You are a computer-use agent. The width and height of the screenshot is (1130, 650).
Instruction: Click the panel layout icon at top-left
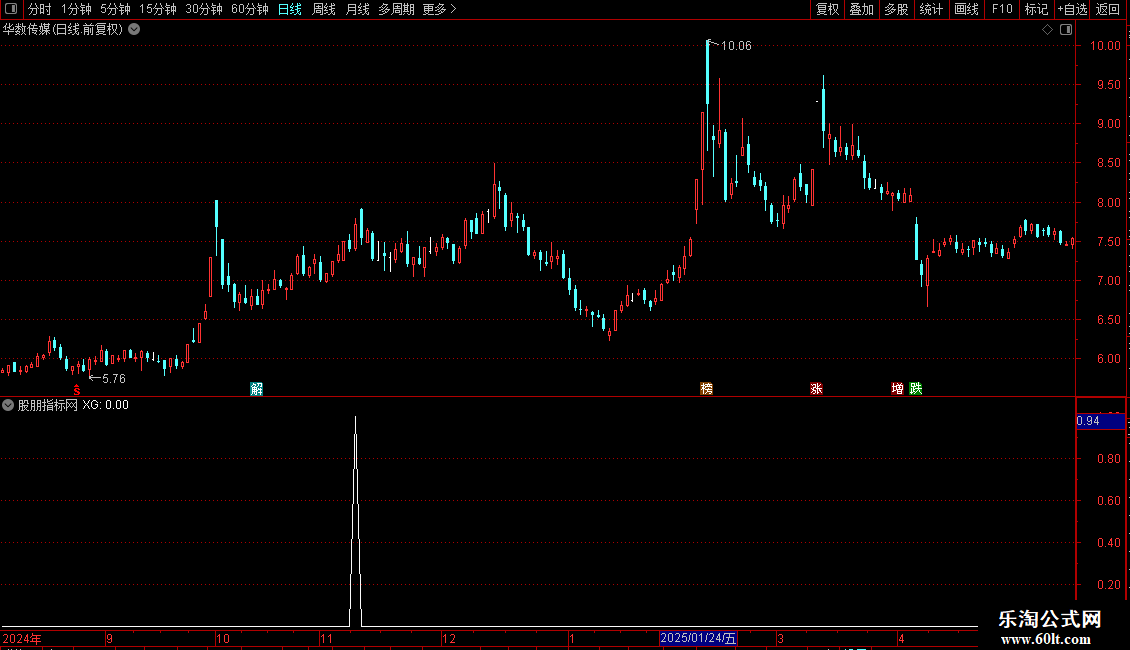coord(11,9)
